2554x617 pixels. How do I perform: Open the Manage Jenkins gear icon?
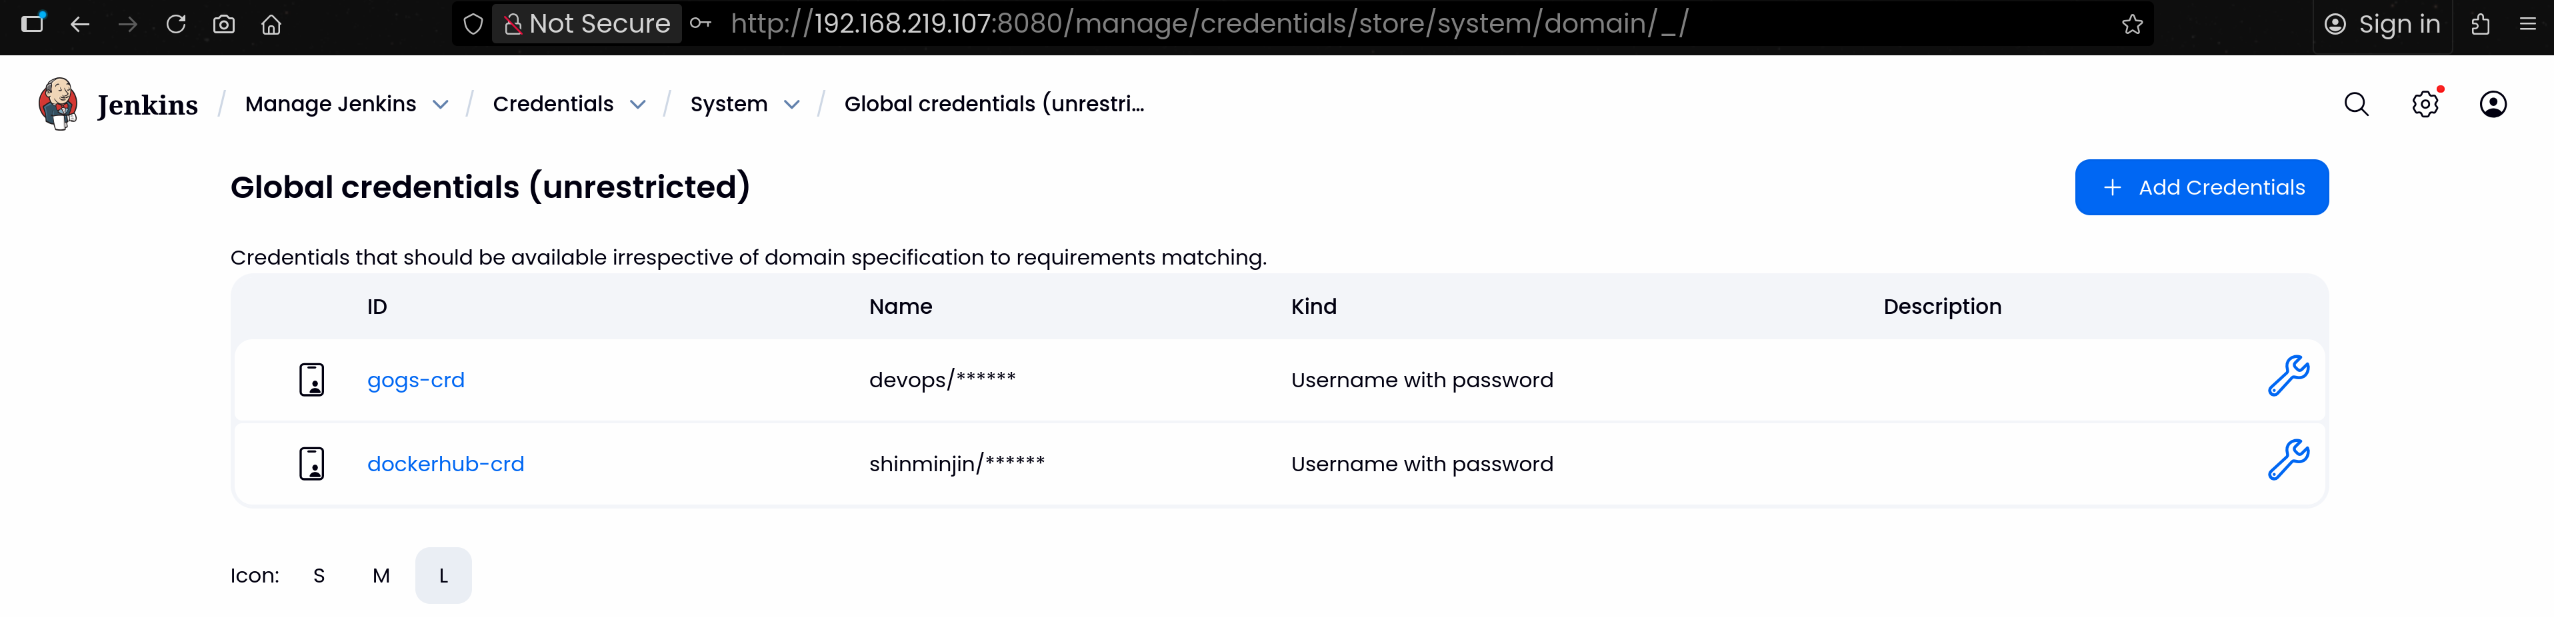2425,104
